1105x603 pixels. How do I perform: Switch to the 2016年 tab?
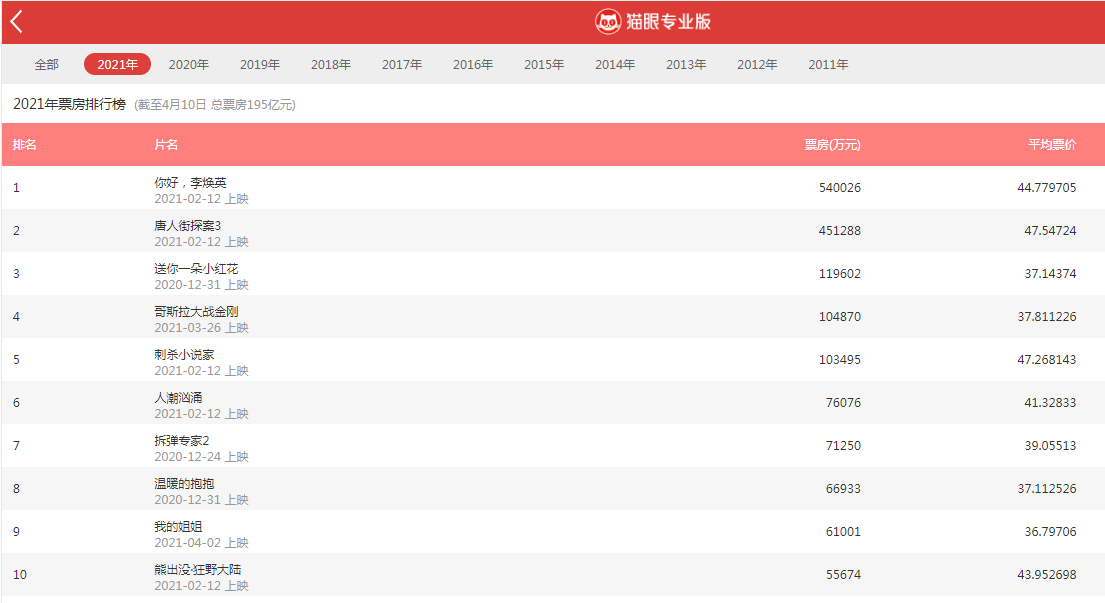pos(473,64)
